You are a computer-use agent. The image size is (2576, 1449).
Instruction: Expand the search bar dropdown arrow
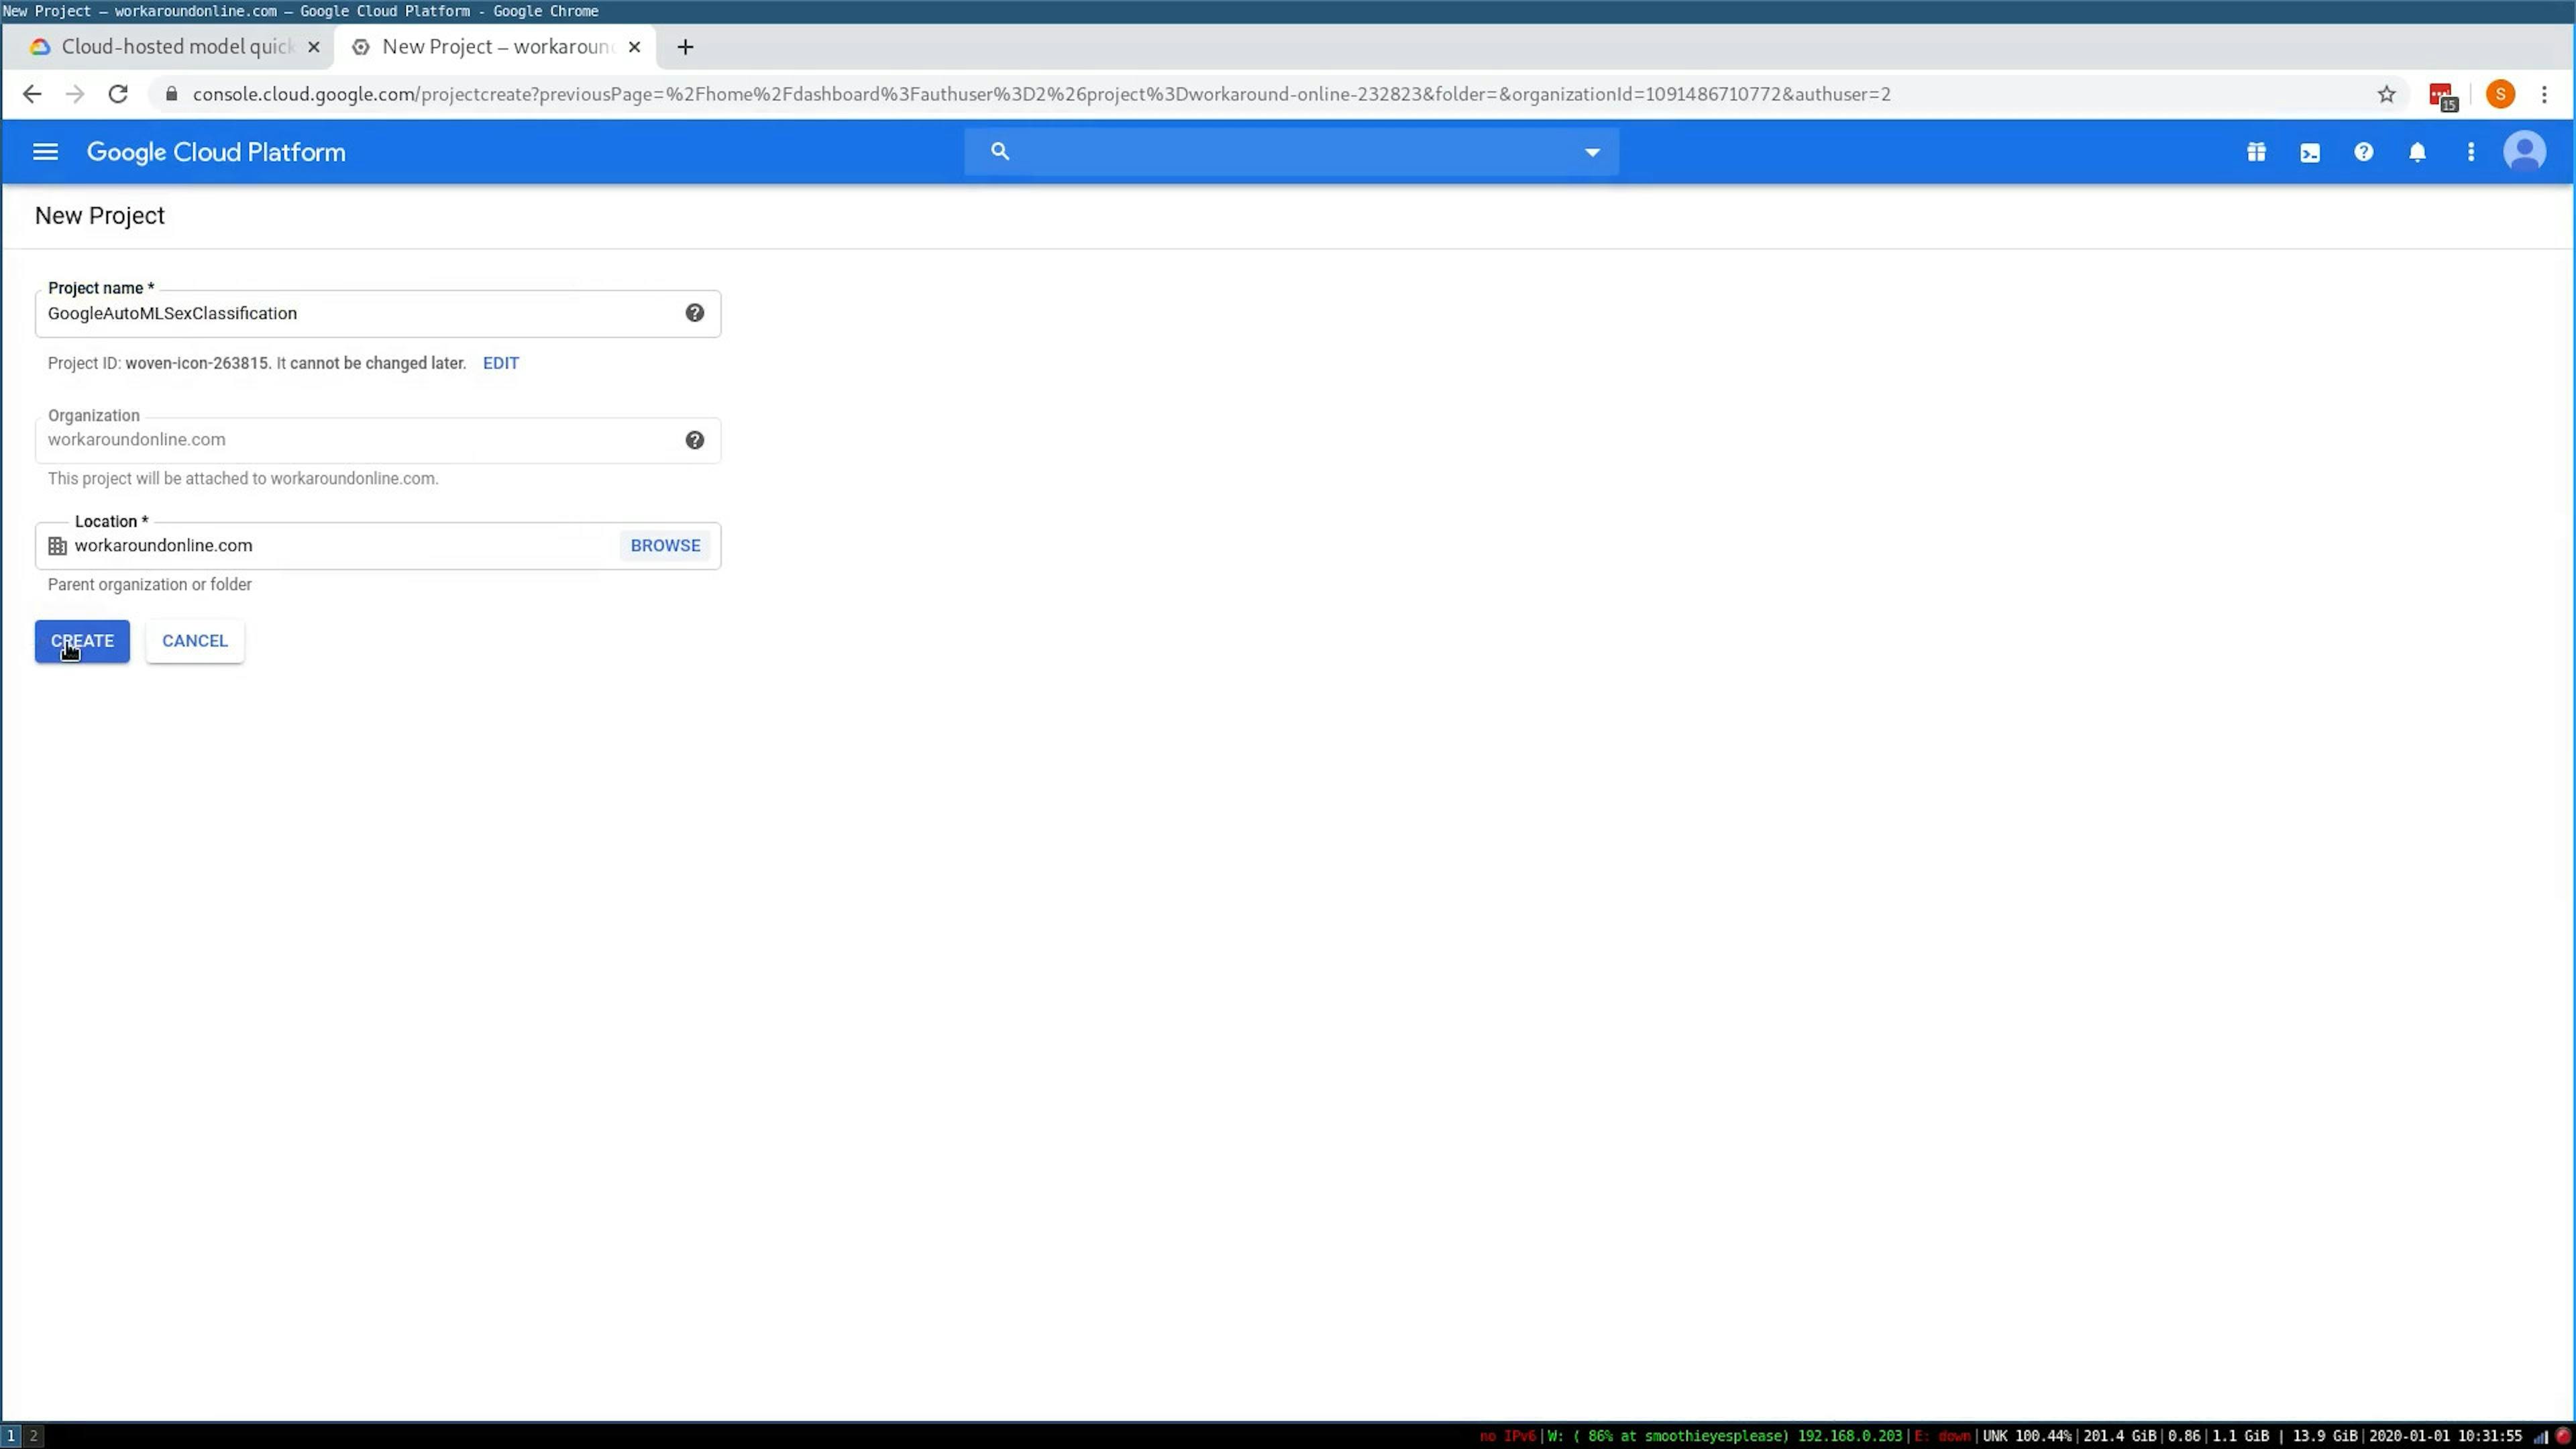pos(1592,152)
